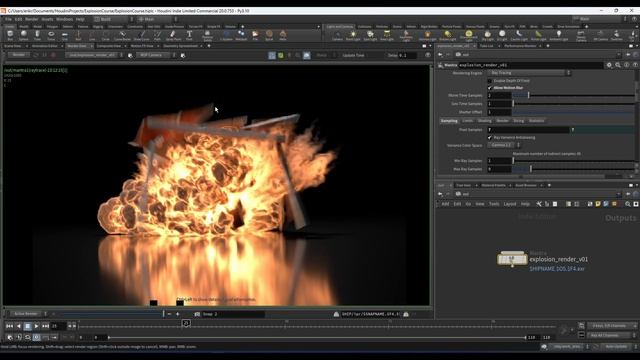Select the Font shelf tool
Screen dimensions: 640x360
pos(189,36)
